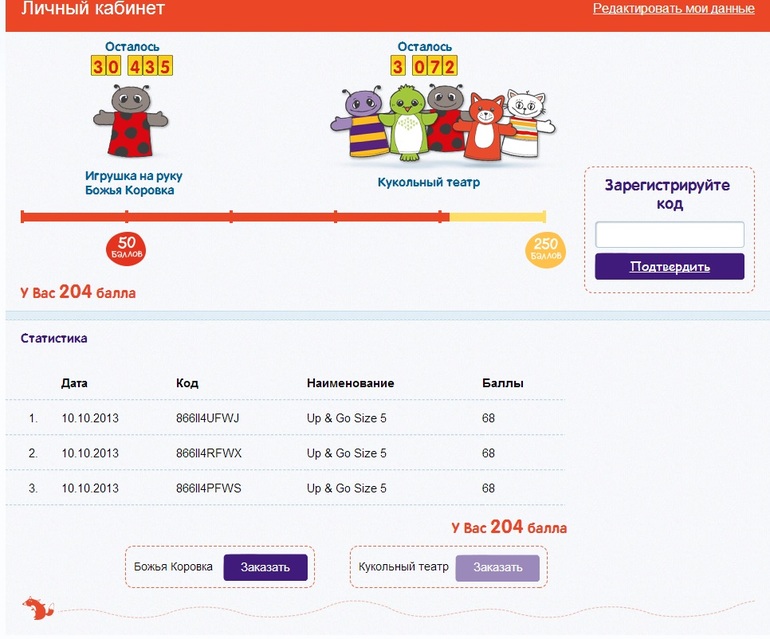Viewport: 770px width, 639px height.
Task: Open the Редактировать мои данные link
Action: tap(673, 9)
